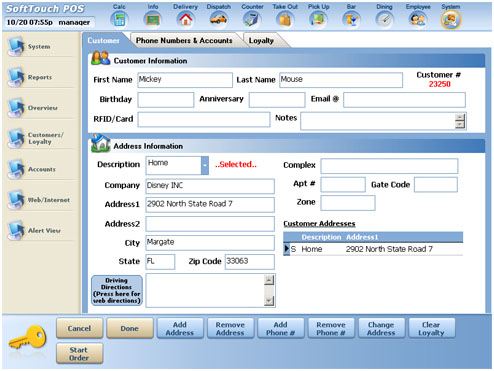
Task: Open Alert View in the left sidebar
Action: click(x=39, y=231)
